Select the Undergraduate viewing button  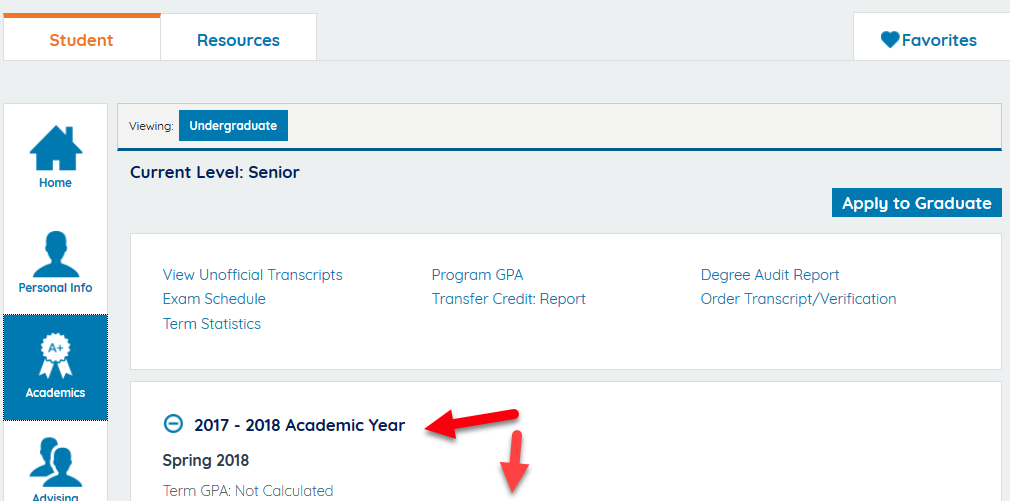click(233, 126)
